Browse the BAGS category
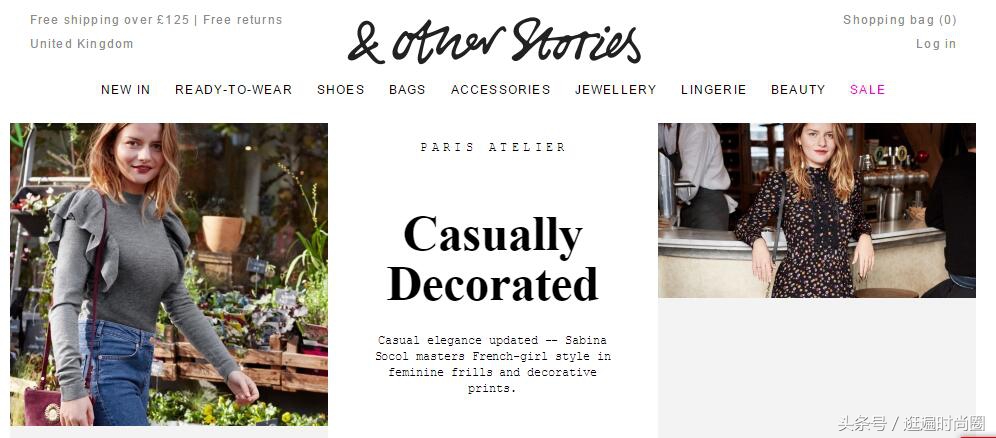Viewport: 996px width, 438px height. [407, 90]
